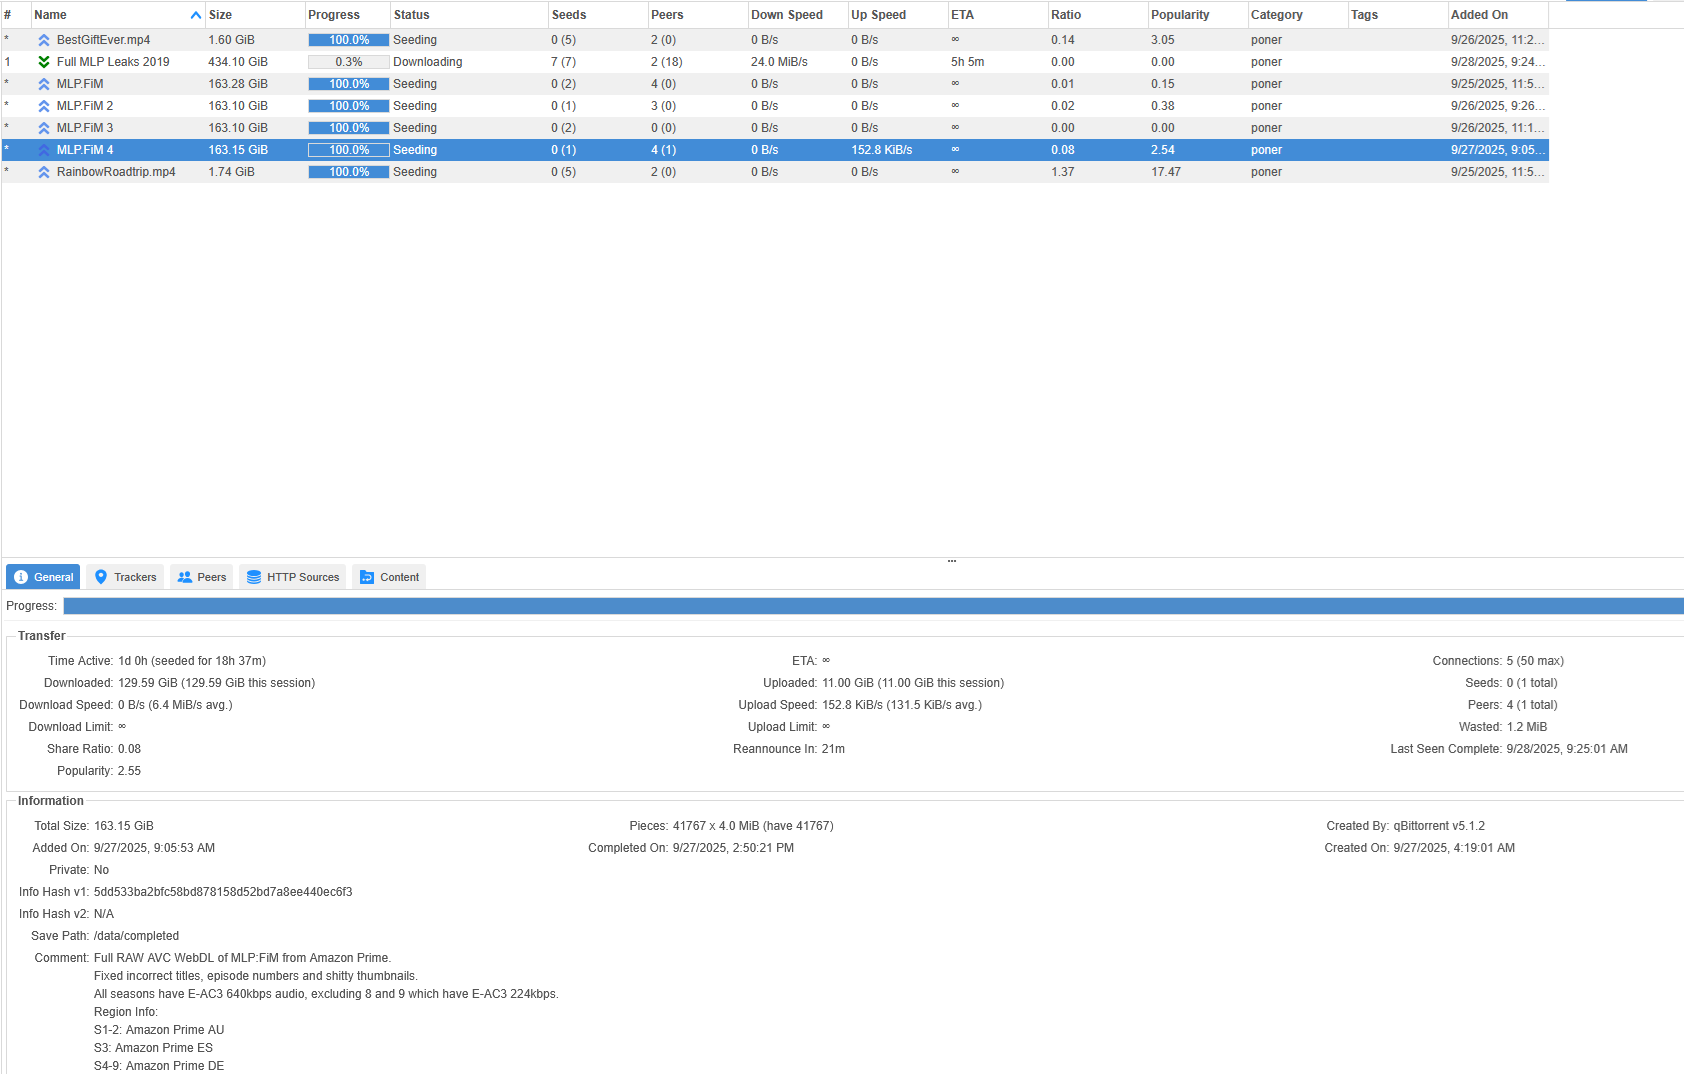1684x1074 pixels.
Task: Sort by Seeds column header
Action: pos(598,15)
